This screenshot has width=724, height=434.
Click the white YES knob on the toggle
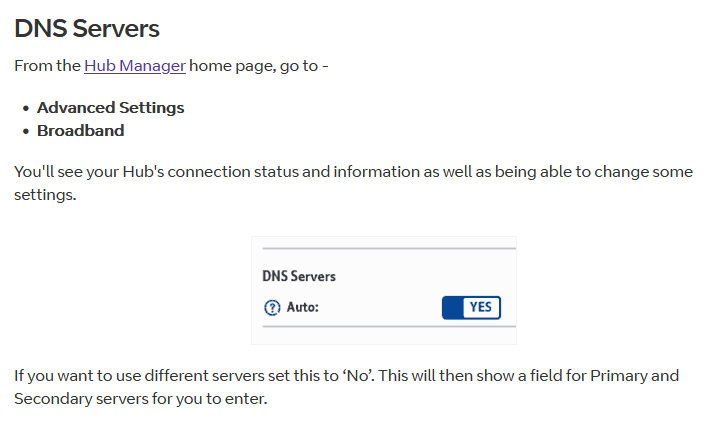(x=481, y=307)
